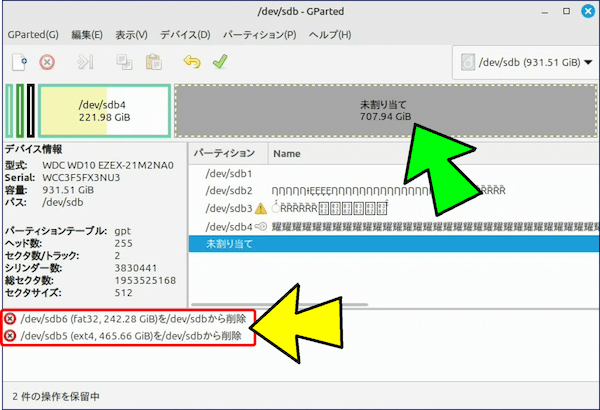Image resolution: width=600 pixels, height=410 pixels.
Task: Click the Paste partition toolbar icon
Action: (153, 62)
